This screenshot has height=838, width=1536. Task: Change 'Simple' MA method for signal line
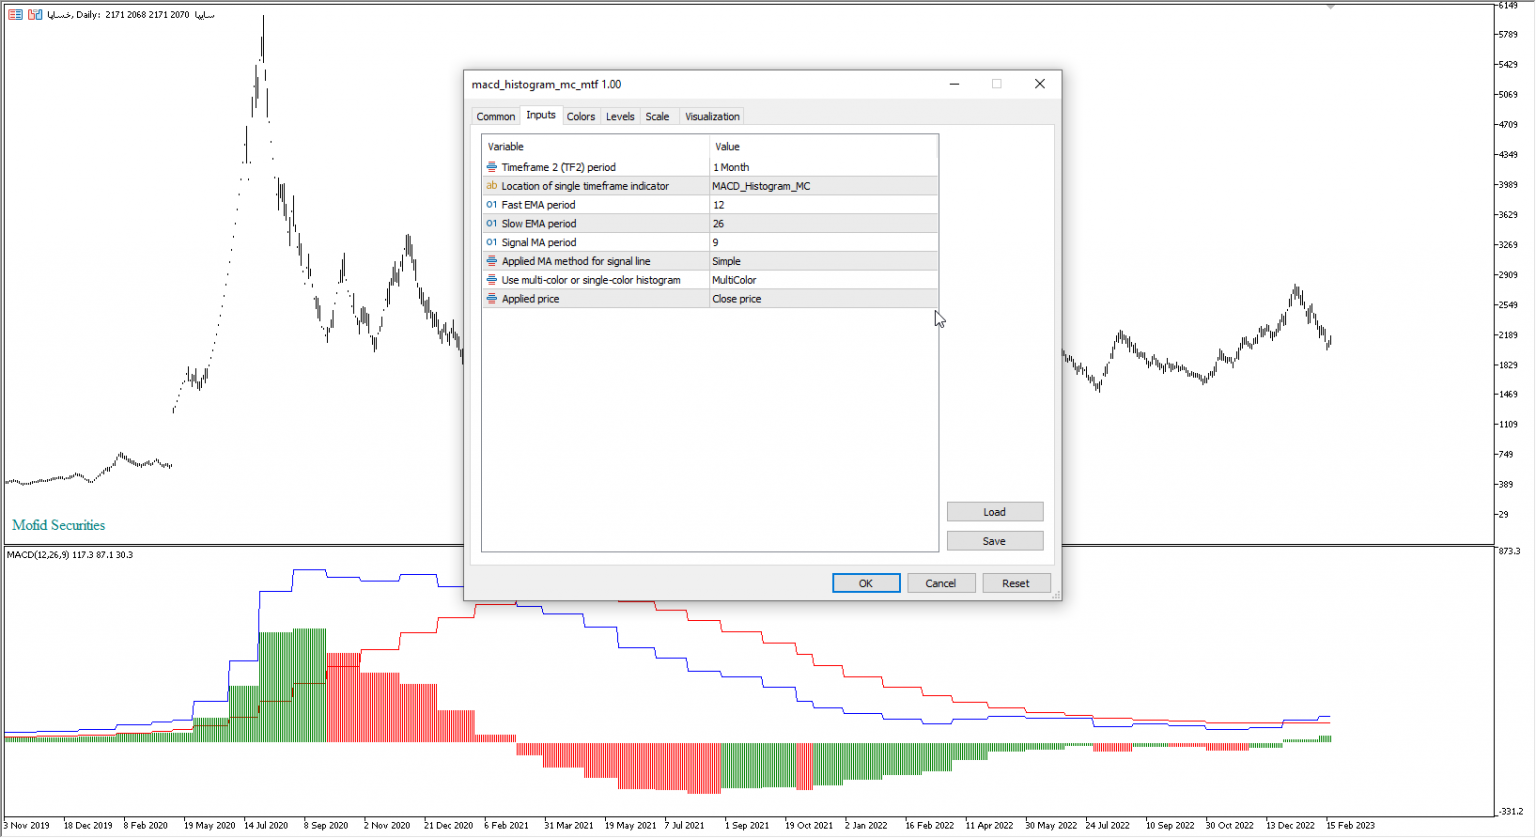820,261
